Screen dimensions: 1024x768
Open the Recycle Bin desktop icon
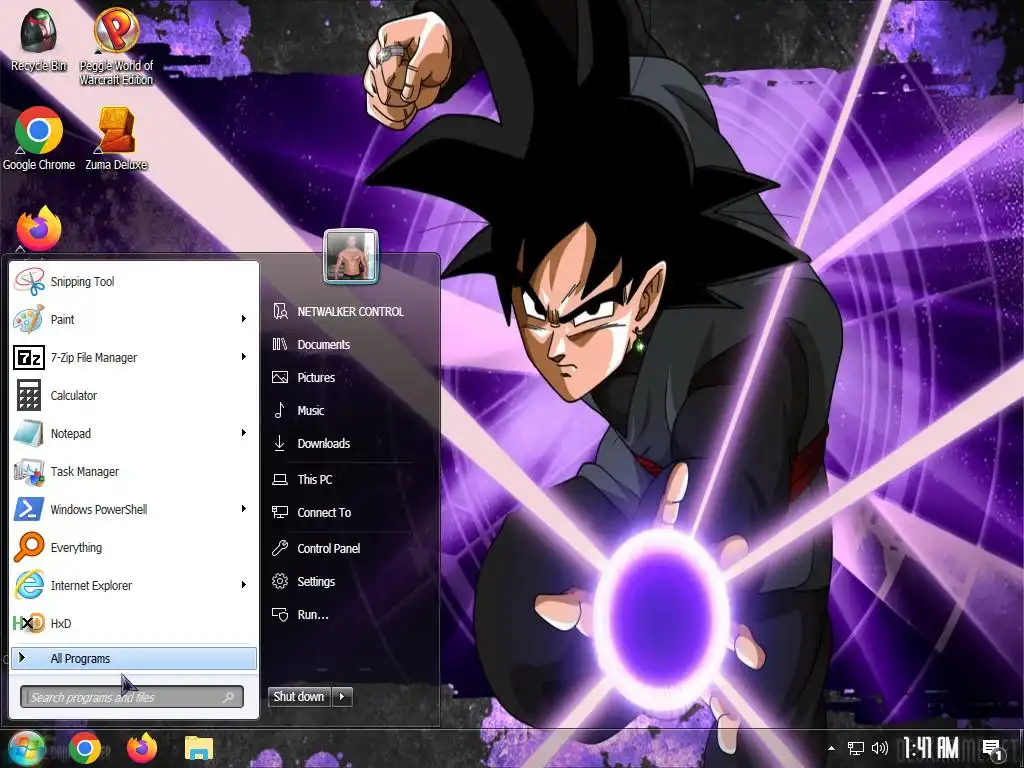tap(39, 37)
